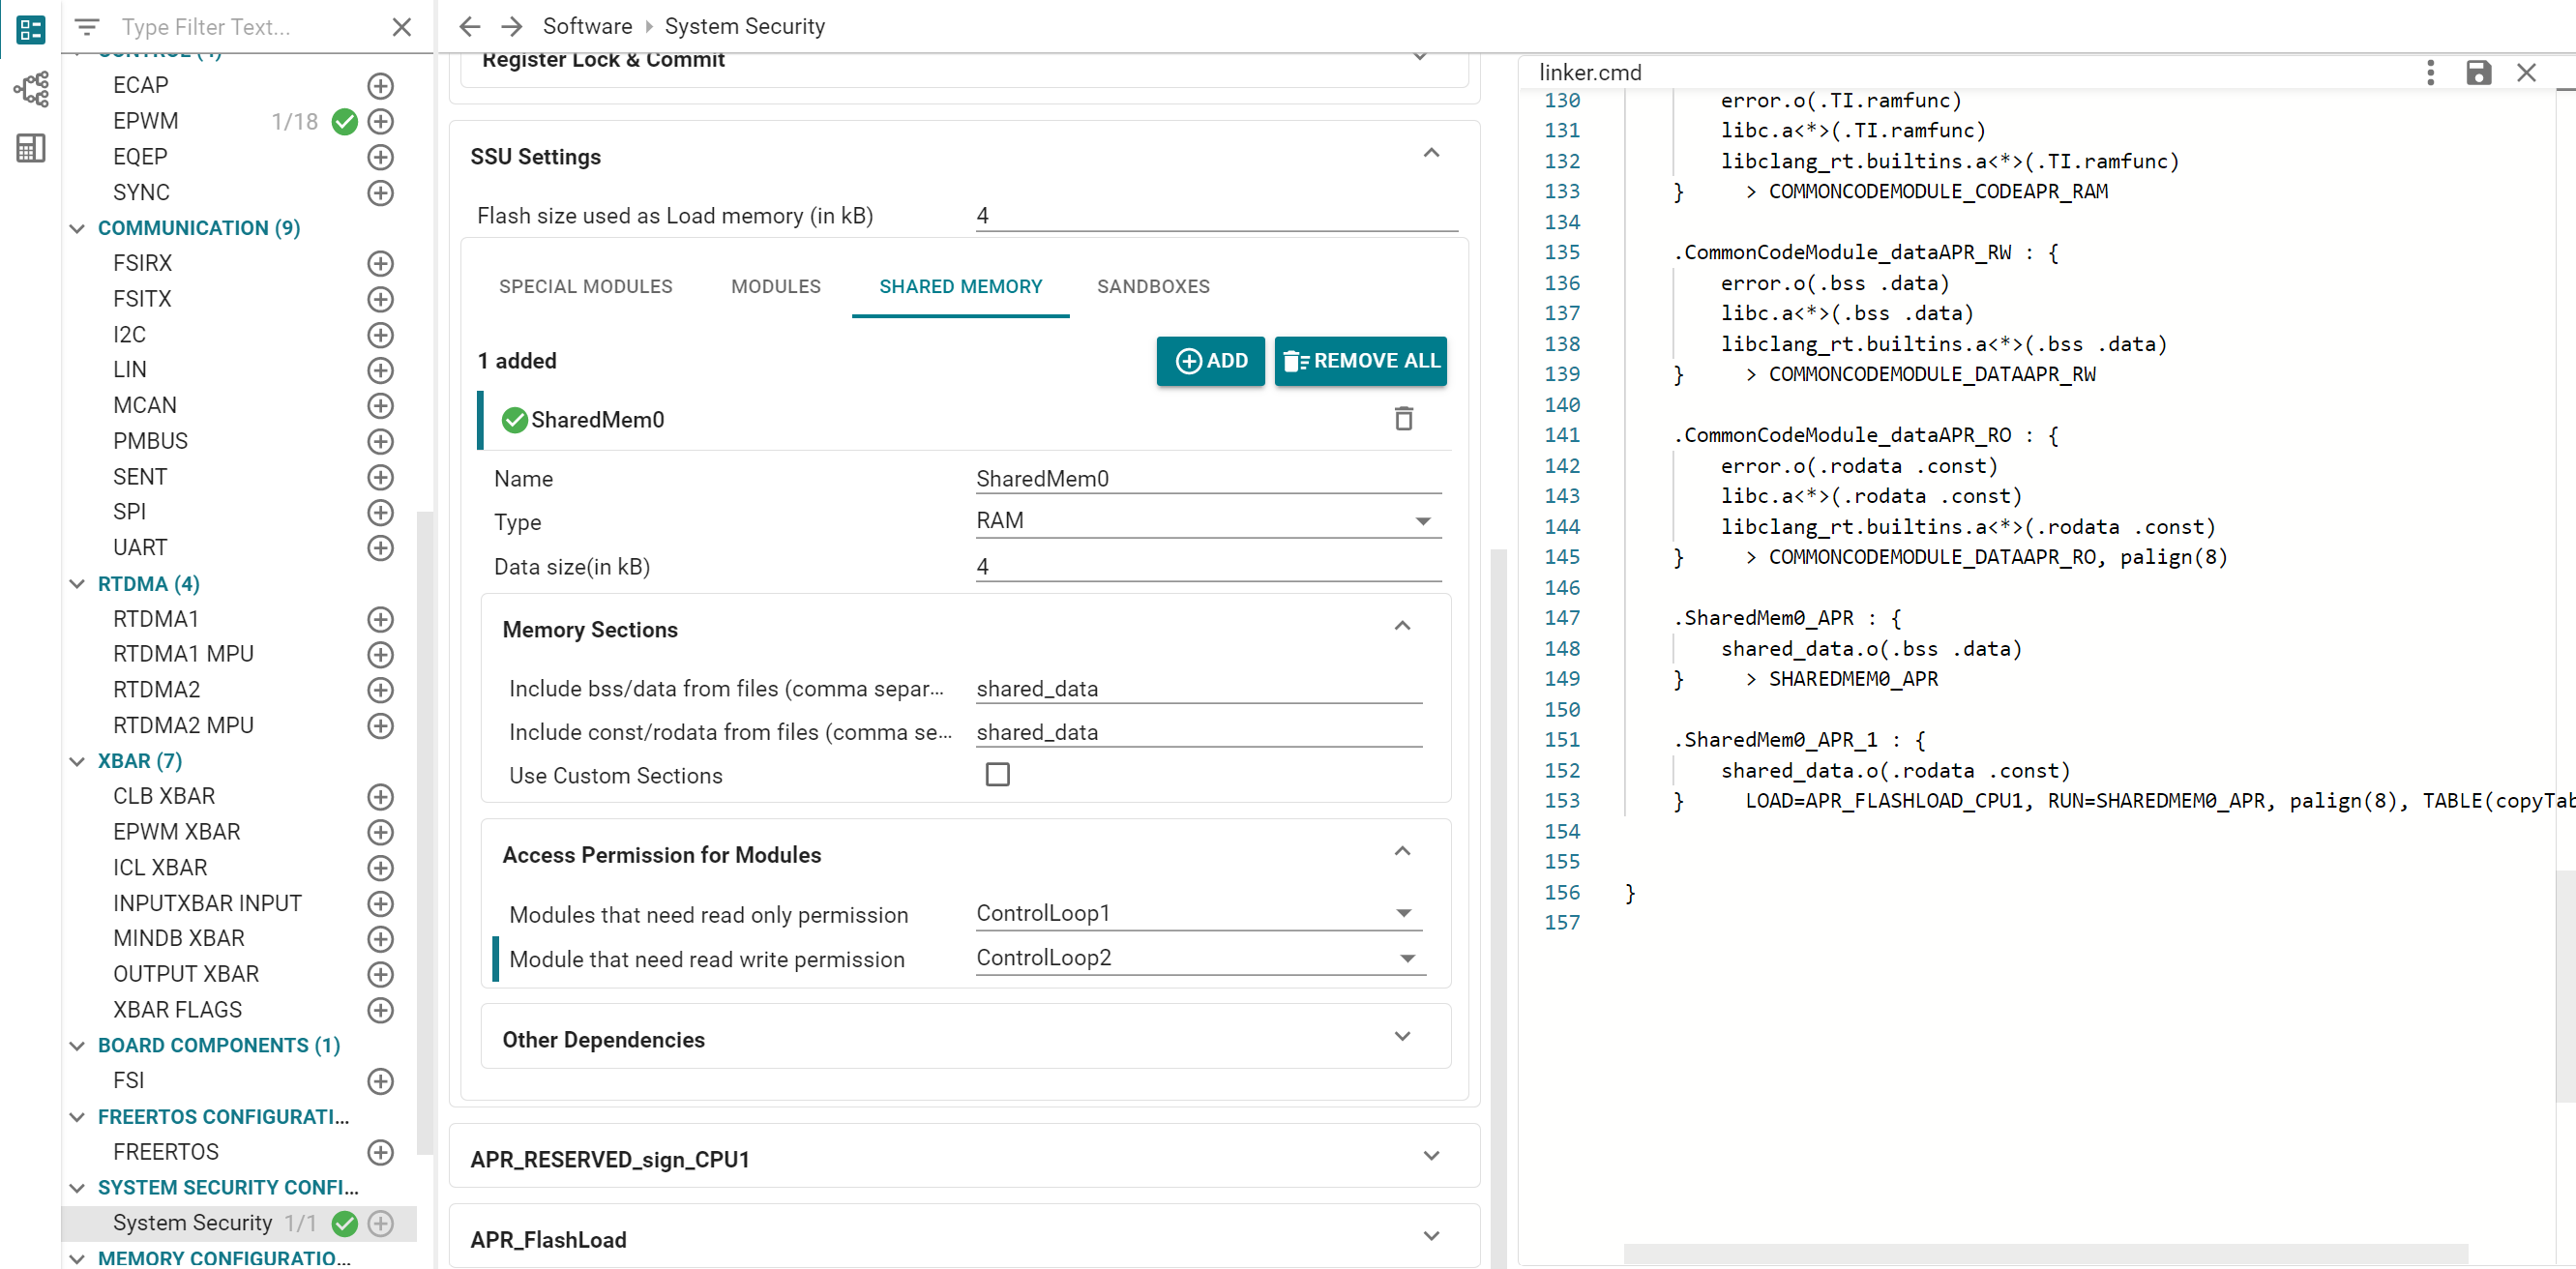Clear the filter text with X icon
2576x1269 pixels.
pos(402,27)
